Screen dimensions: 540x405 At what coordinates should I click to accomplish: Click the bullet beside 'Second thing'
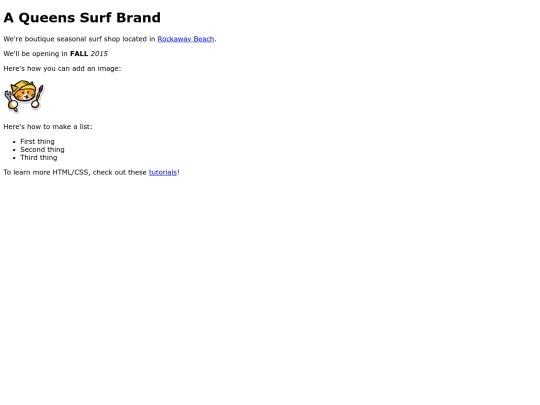[x=14, y=150]
